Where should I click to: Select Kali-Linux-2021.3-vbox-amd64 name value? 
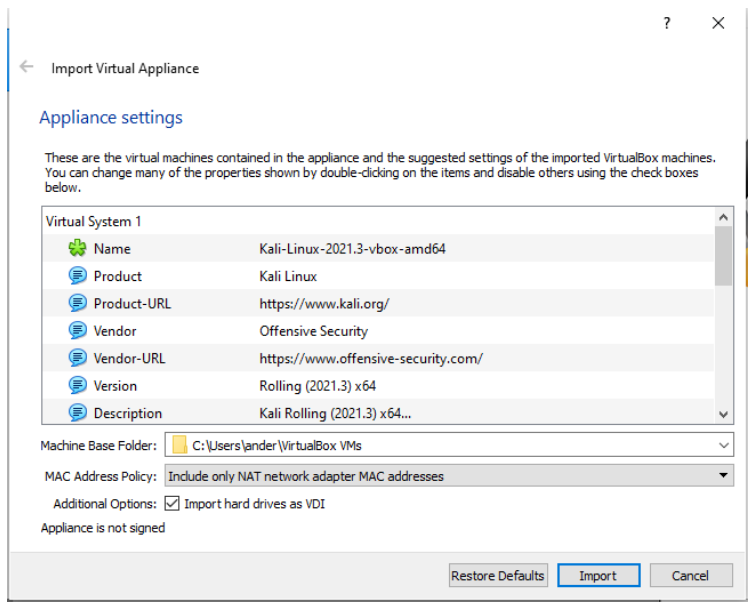(x=352, y=249)
